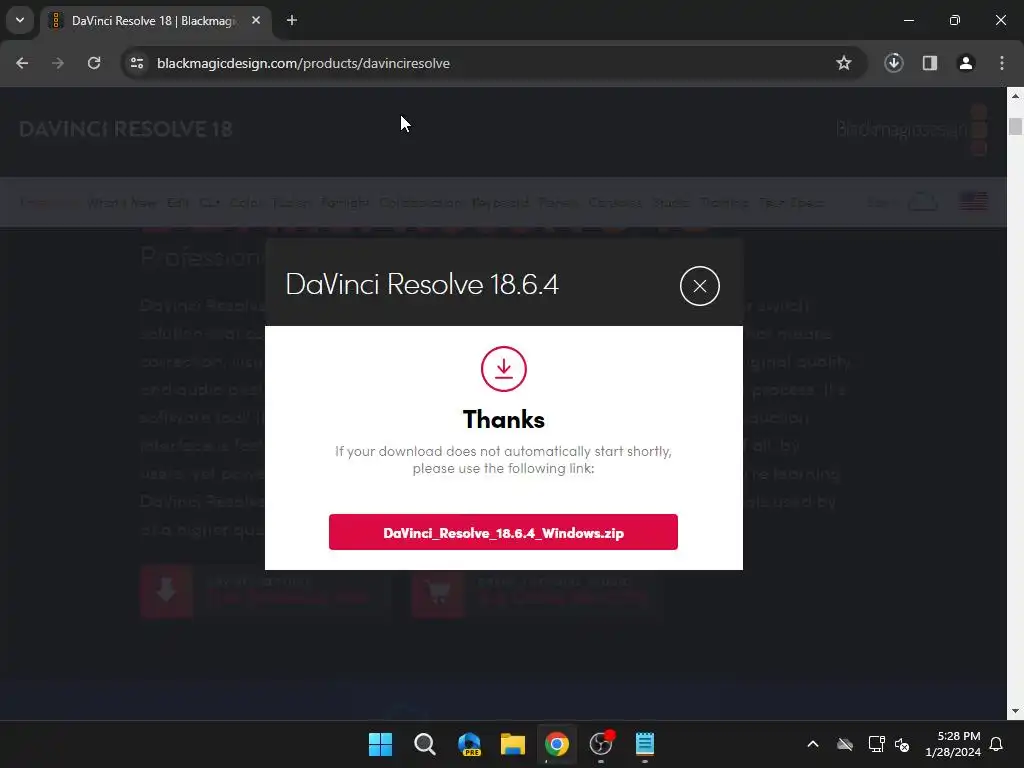
Task: Open a new browser tab
Action: coord(292,21)
